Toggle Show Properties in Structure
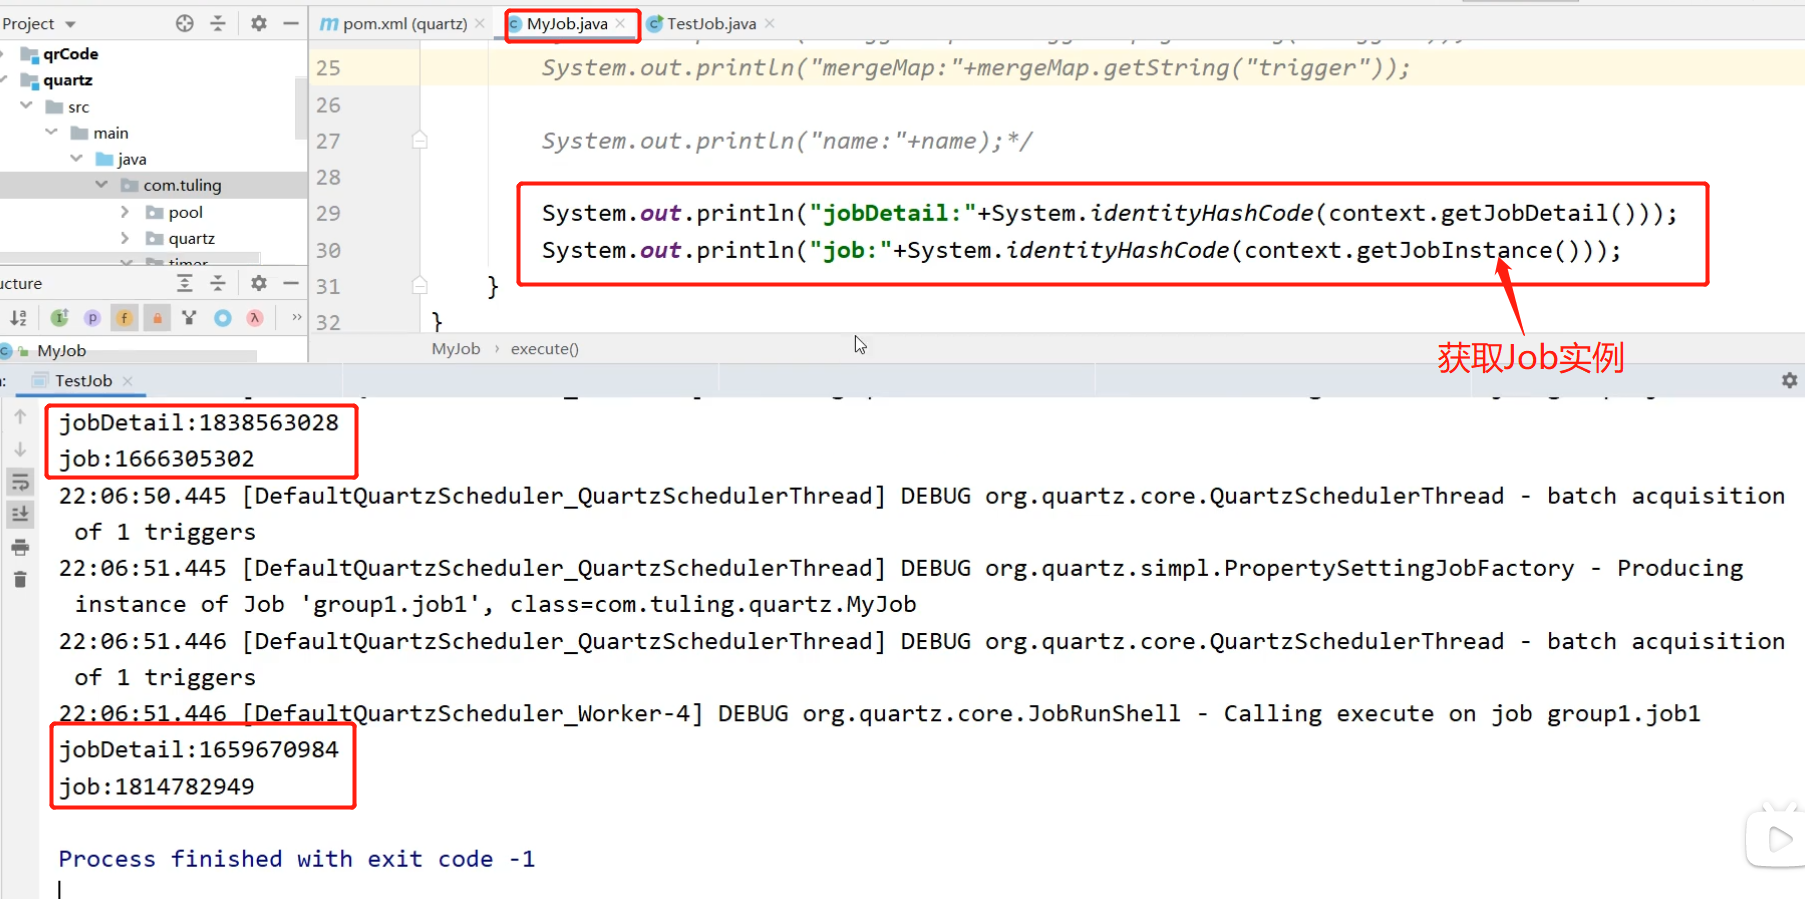 [92, 318]
